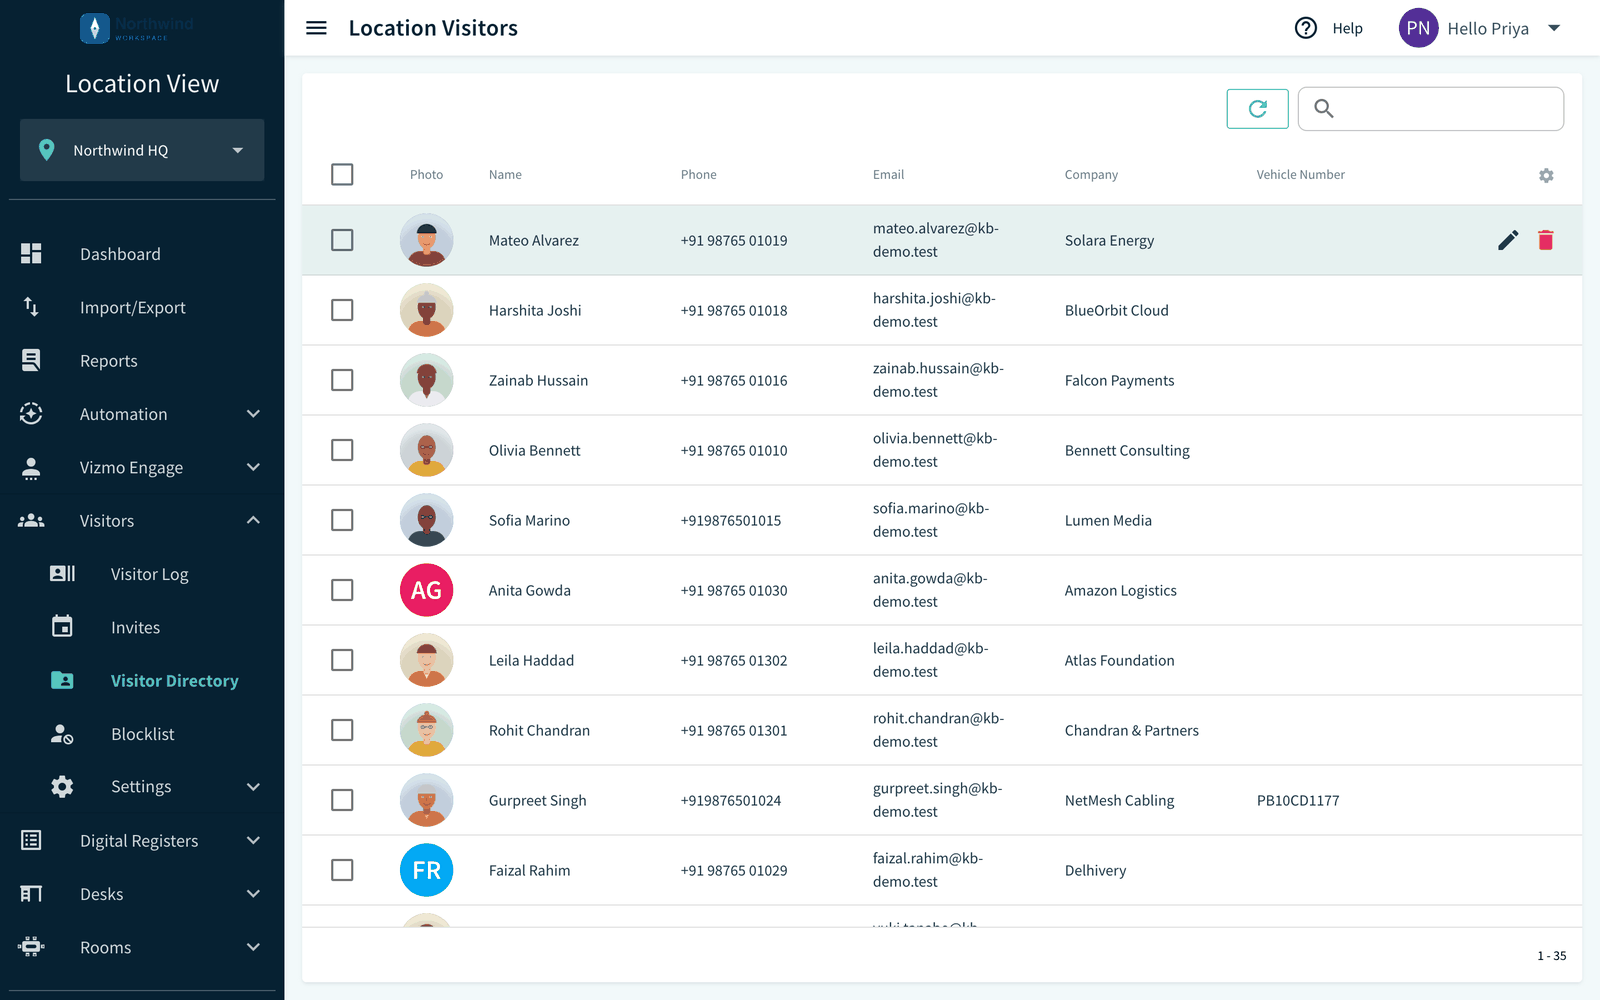Image resolution: width=1600 pixels, height=1000 pixels.
Task: Click the search magnifier icon
Action: click(x=1324, y=109)
